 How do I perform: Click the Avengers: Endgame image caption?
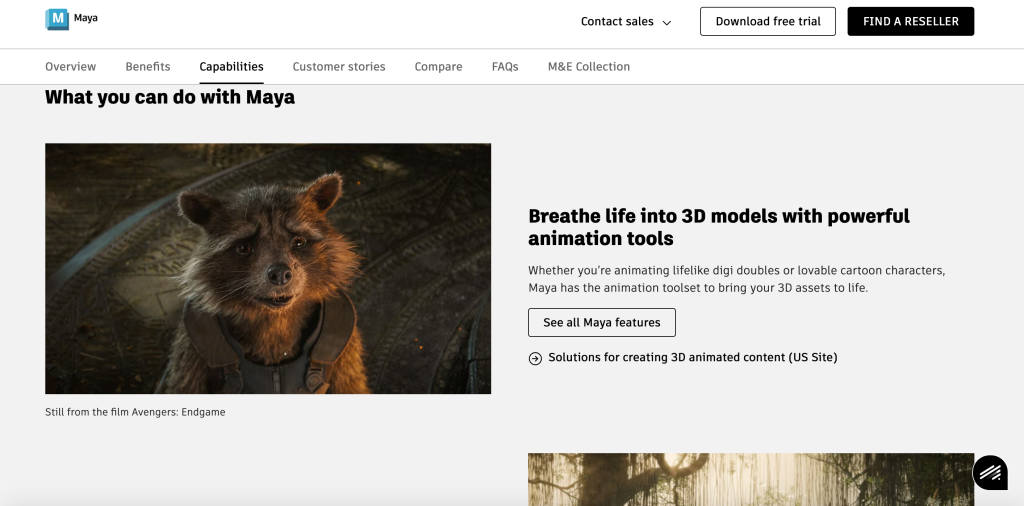[x=135, y=412]
